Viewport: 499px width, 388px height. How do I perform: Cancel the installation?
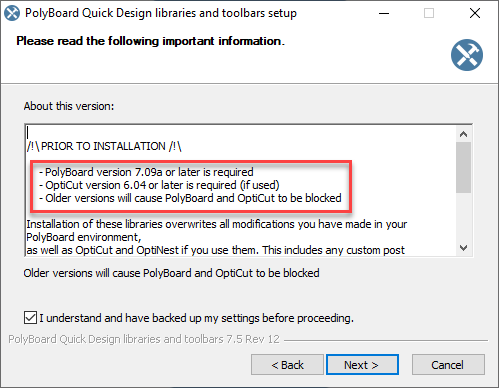click(x=448, y=365)
